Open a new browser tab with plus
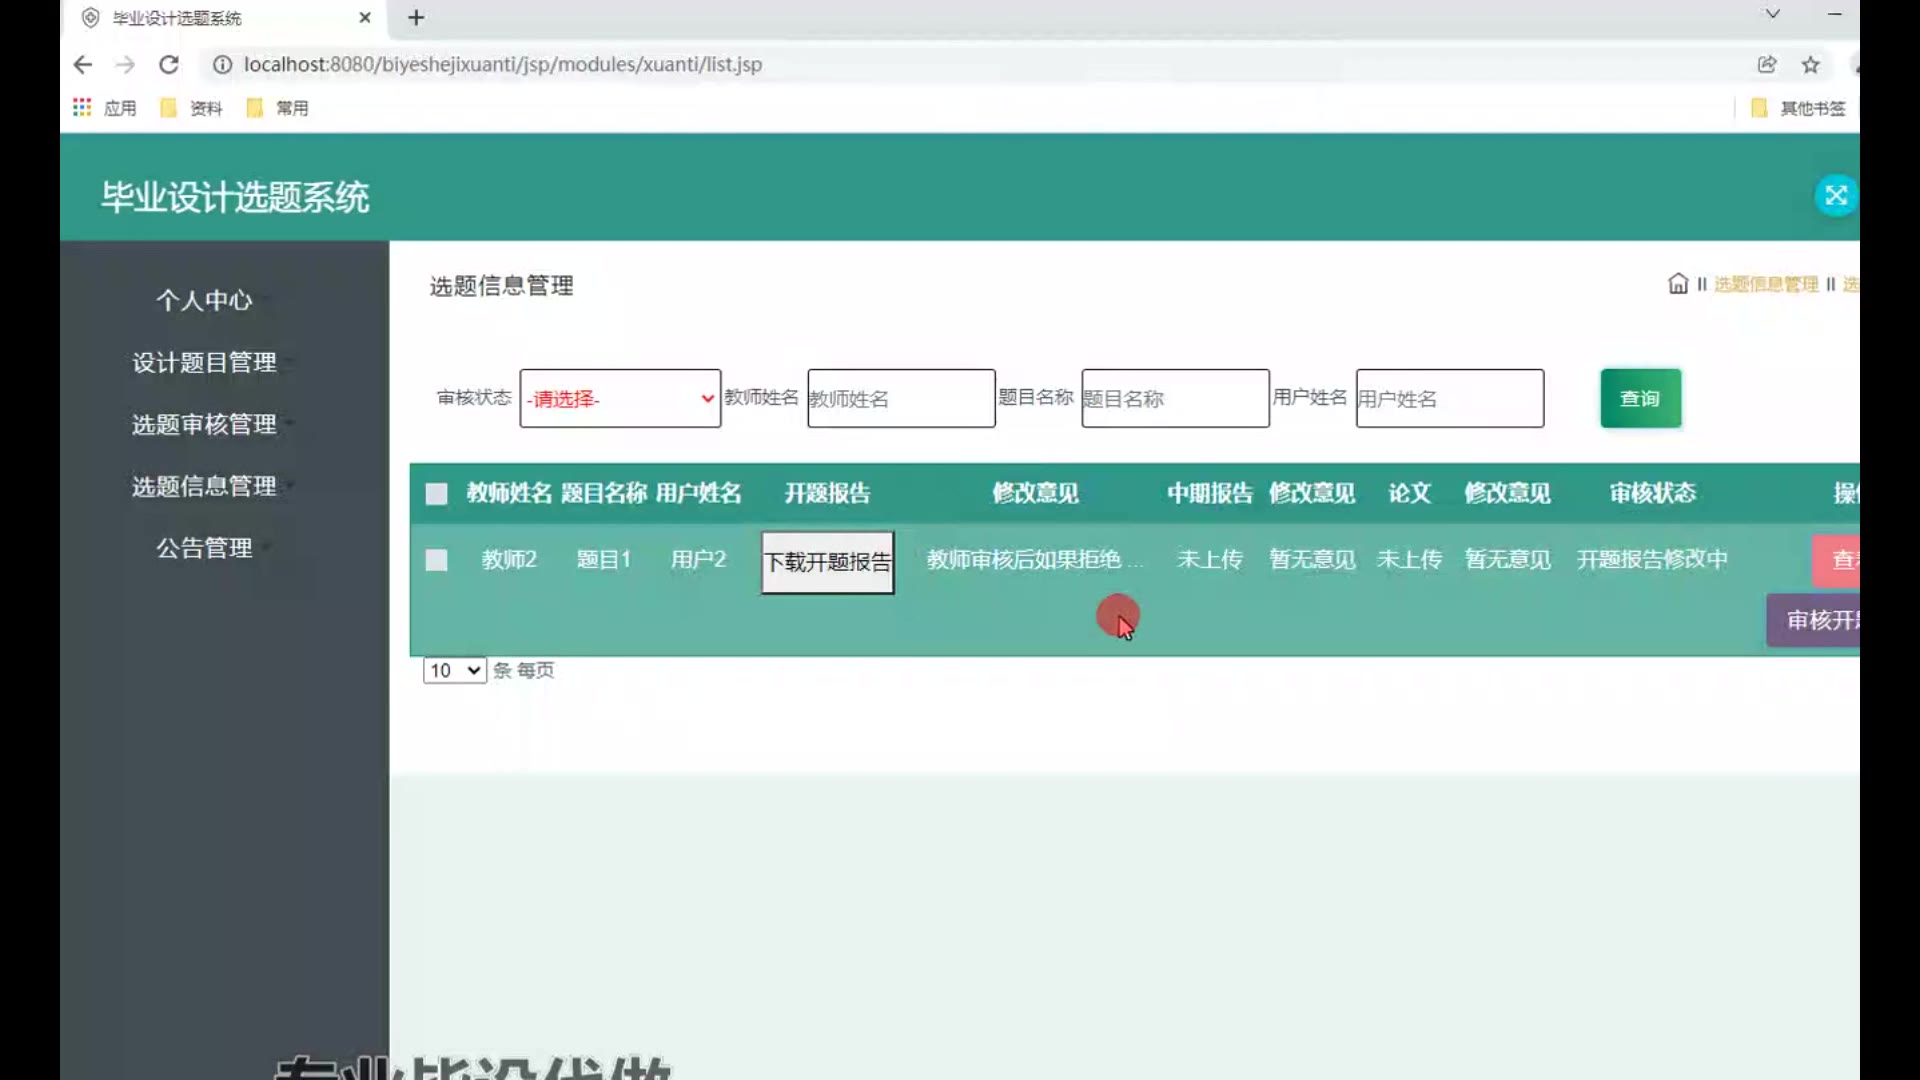This screenshot has width=1920, height=1080. tap(417, 18)
